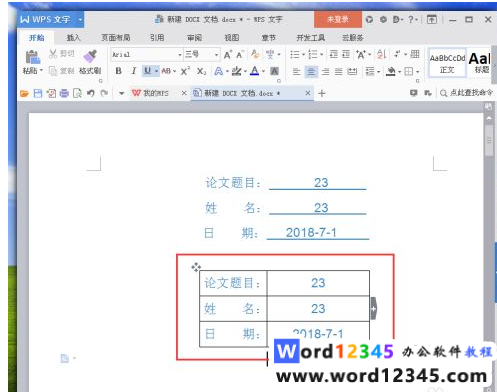
Task: Align text left
Action: coord(296,71)
